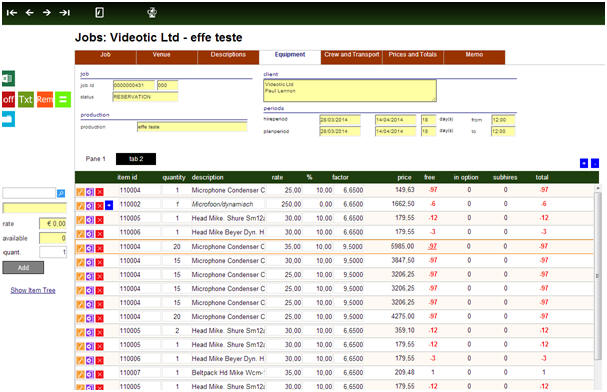Open Crew and Transport tab

(x=352, y=57)
